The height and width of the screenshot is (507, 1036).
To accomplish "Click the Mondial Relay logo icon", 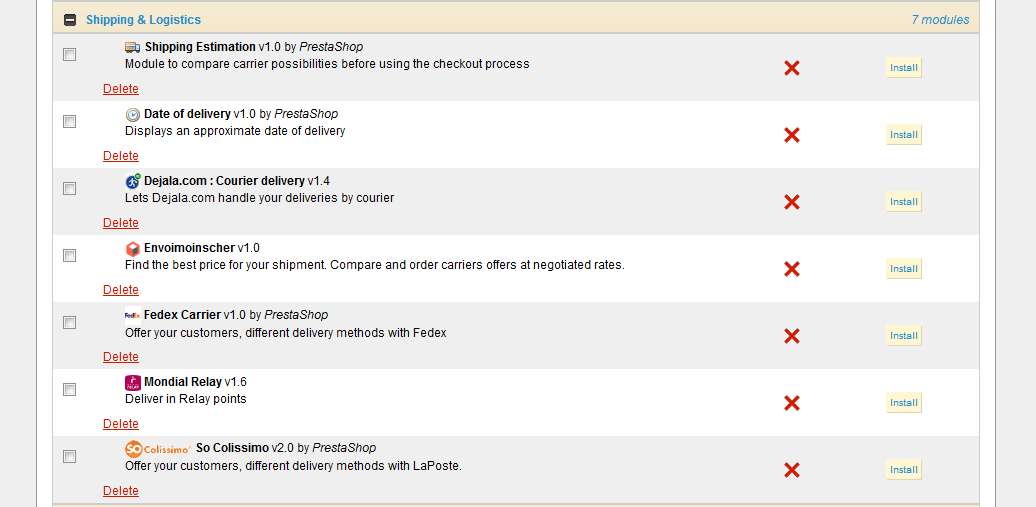I will (132, 382).
